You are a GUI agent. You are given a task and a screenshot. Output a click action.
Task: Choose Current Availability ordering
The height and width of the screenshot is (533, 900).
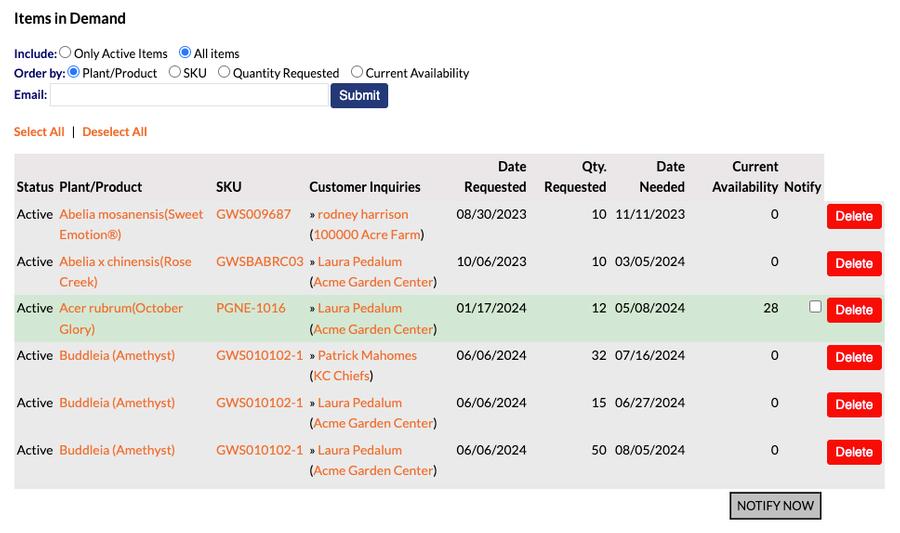click(x=357, y=72)
